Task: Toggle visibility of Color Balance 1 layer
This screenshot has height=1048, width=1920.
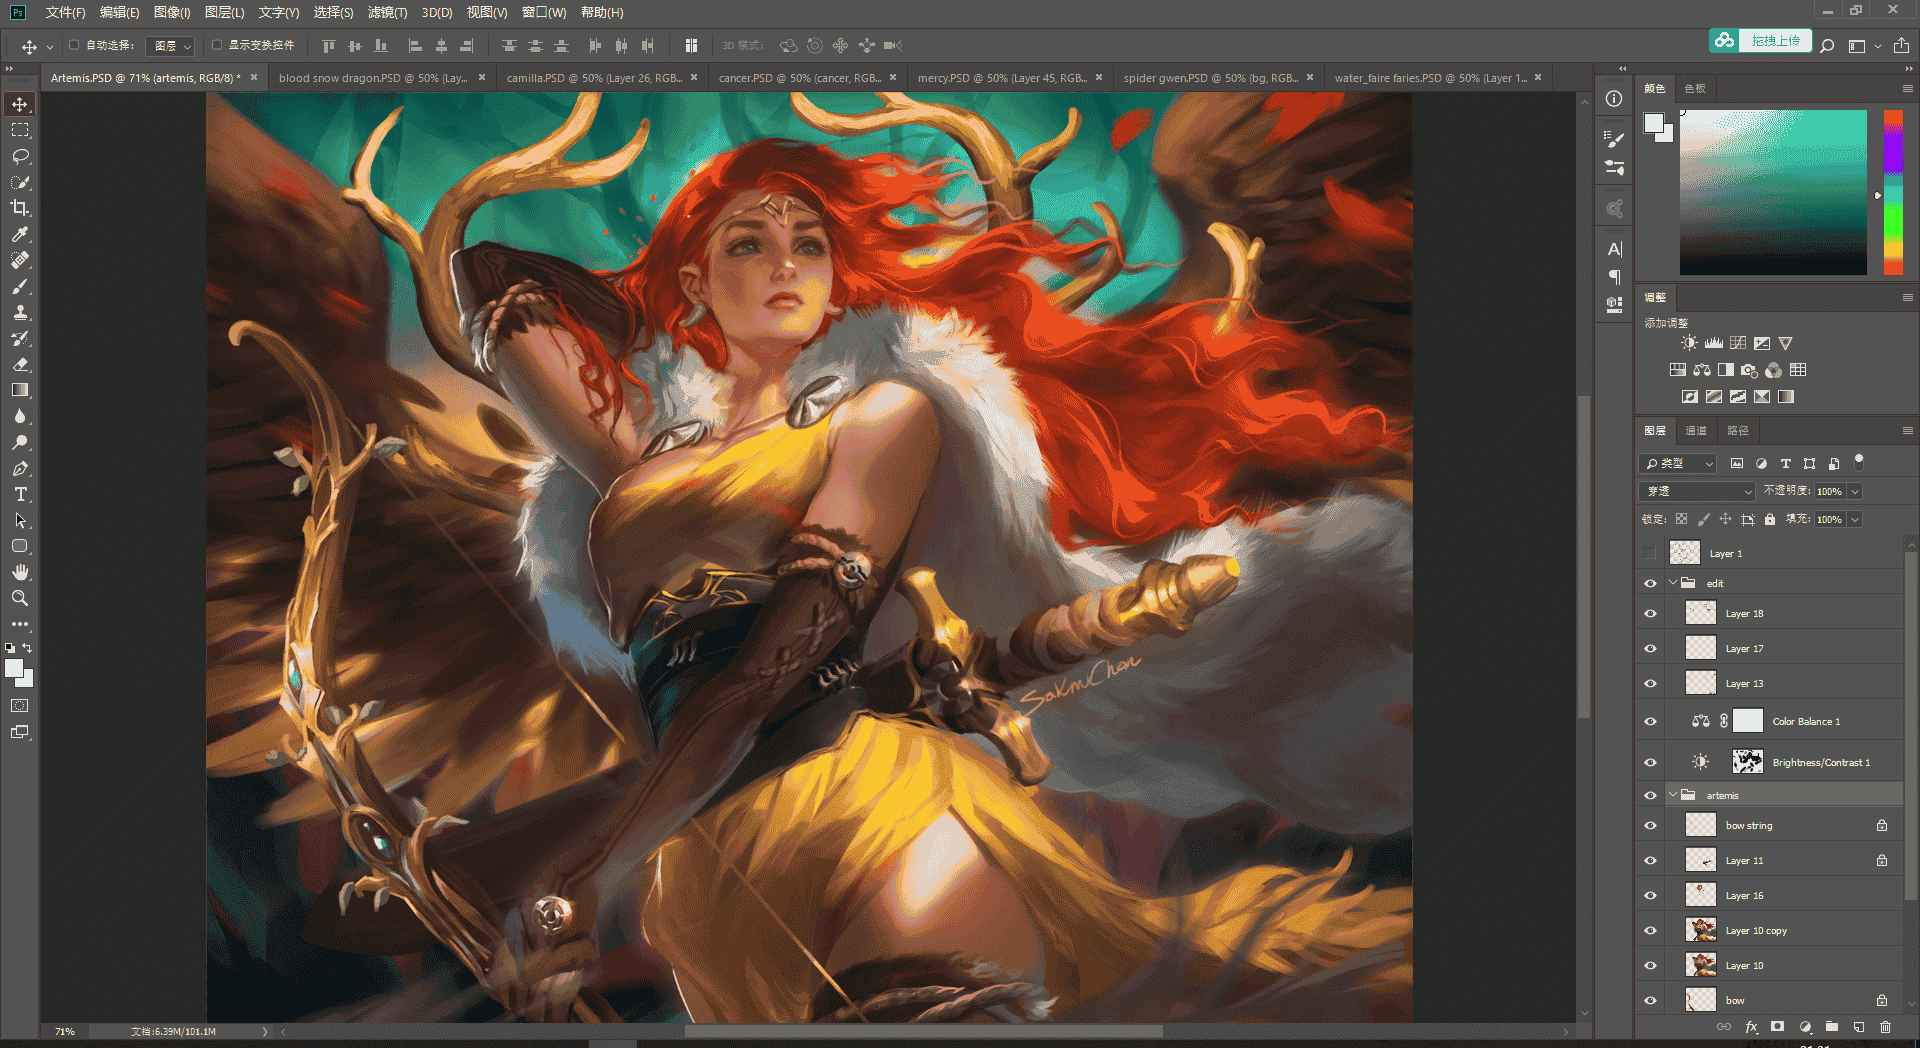Action: [x=1650, y=722]
